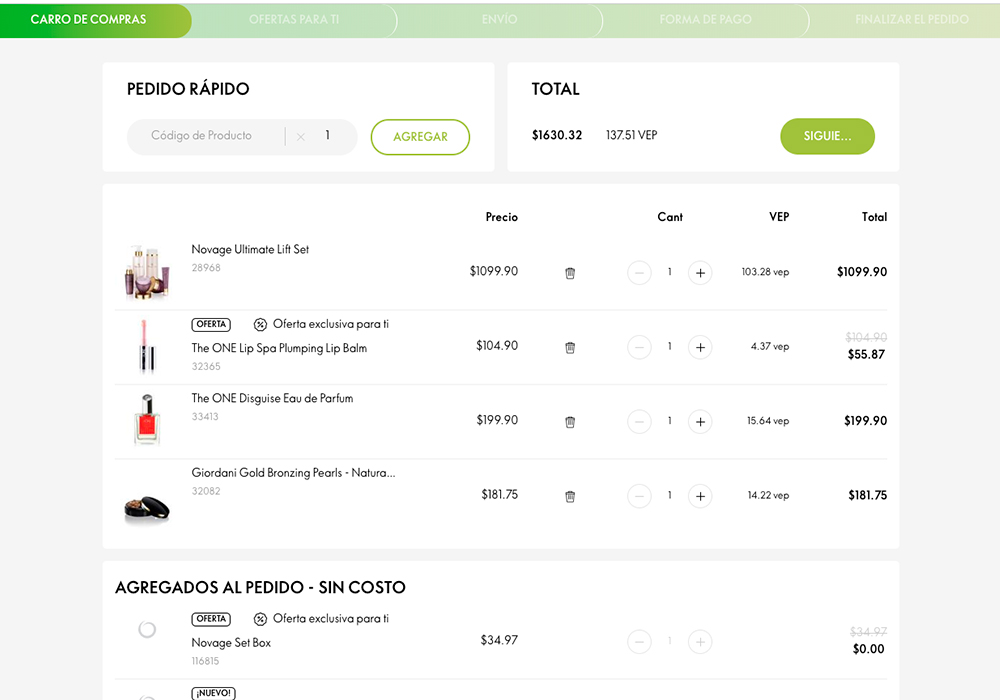Click trash icon for The ONE Disguise Eau de Parfum
Viewport: 1000px width, 700px height.
point(570,421)
